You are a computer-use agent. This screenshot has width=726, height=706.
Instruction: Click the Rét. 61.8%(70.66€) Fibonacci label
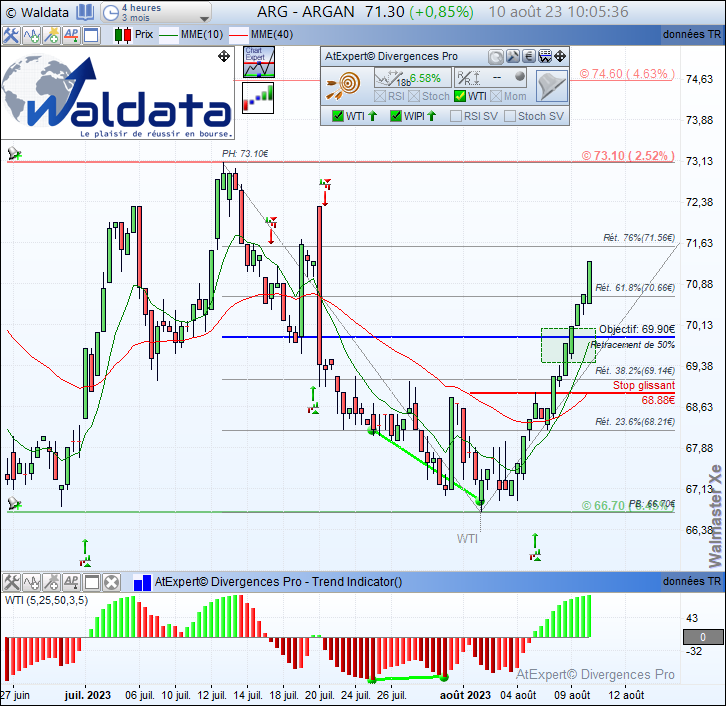pyautogui.click(x=635, y=287)
